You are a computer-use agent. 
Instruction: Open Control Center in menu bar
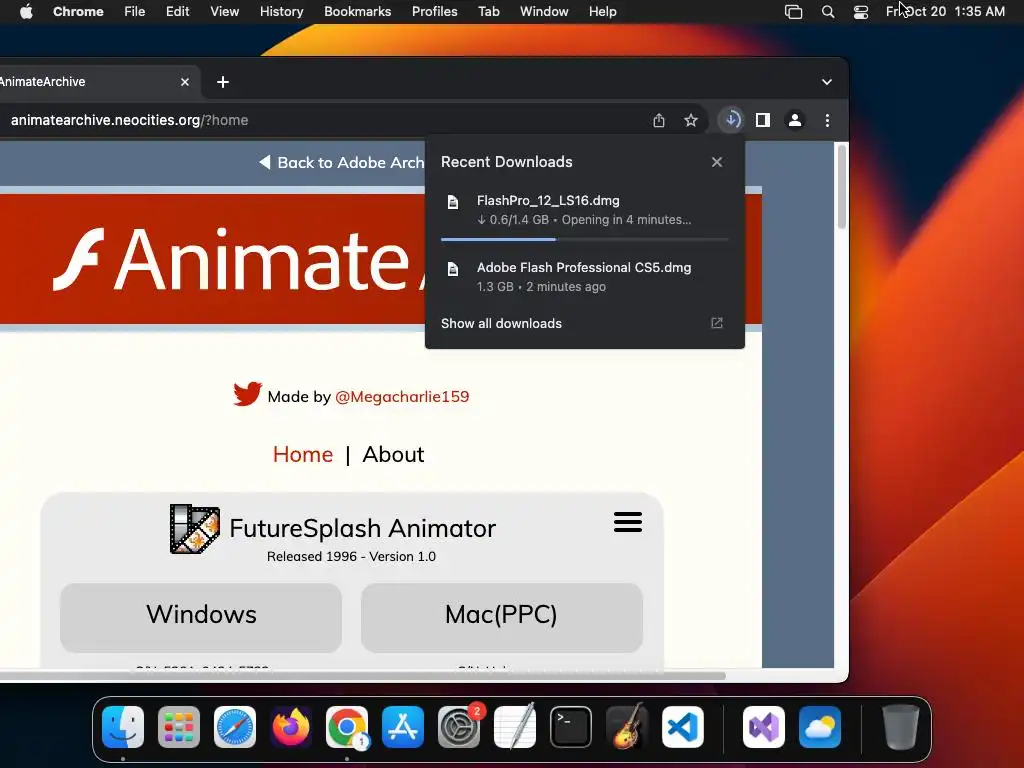coord(861,12)
